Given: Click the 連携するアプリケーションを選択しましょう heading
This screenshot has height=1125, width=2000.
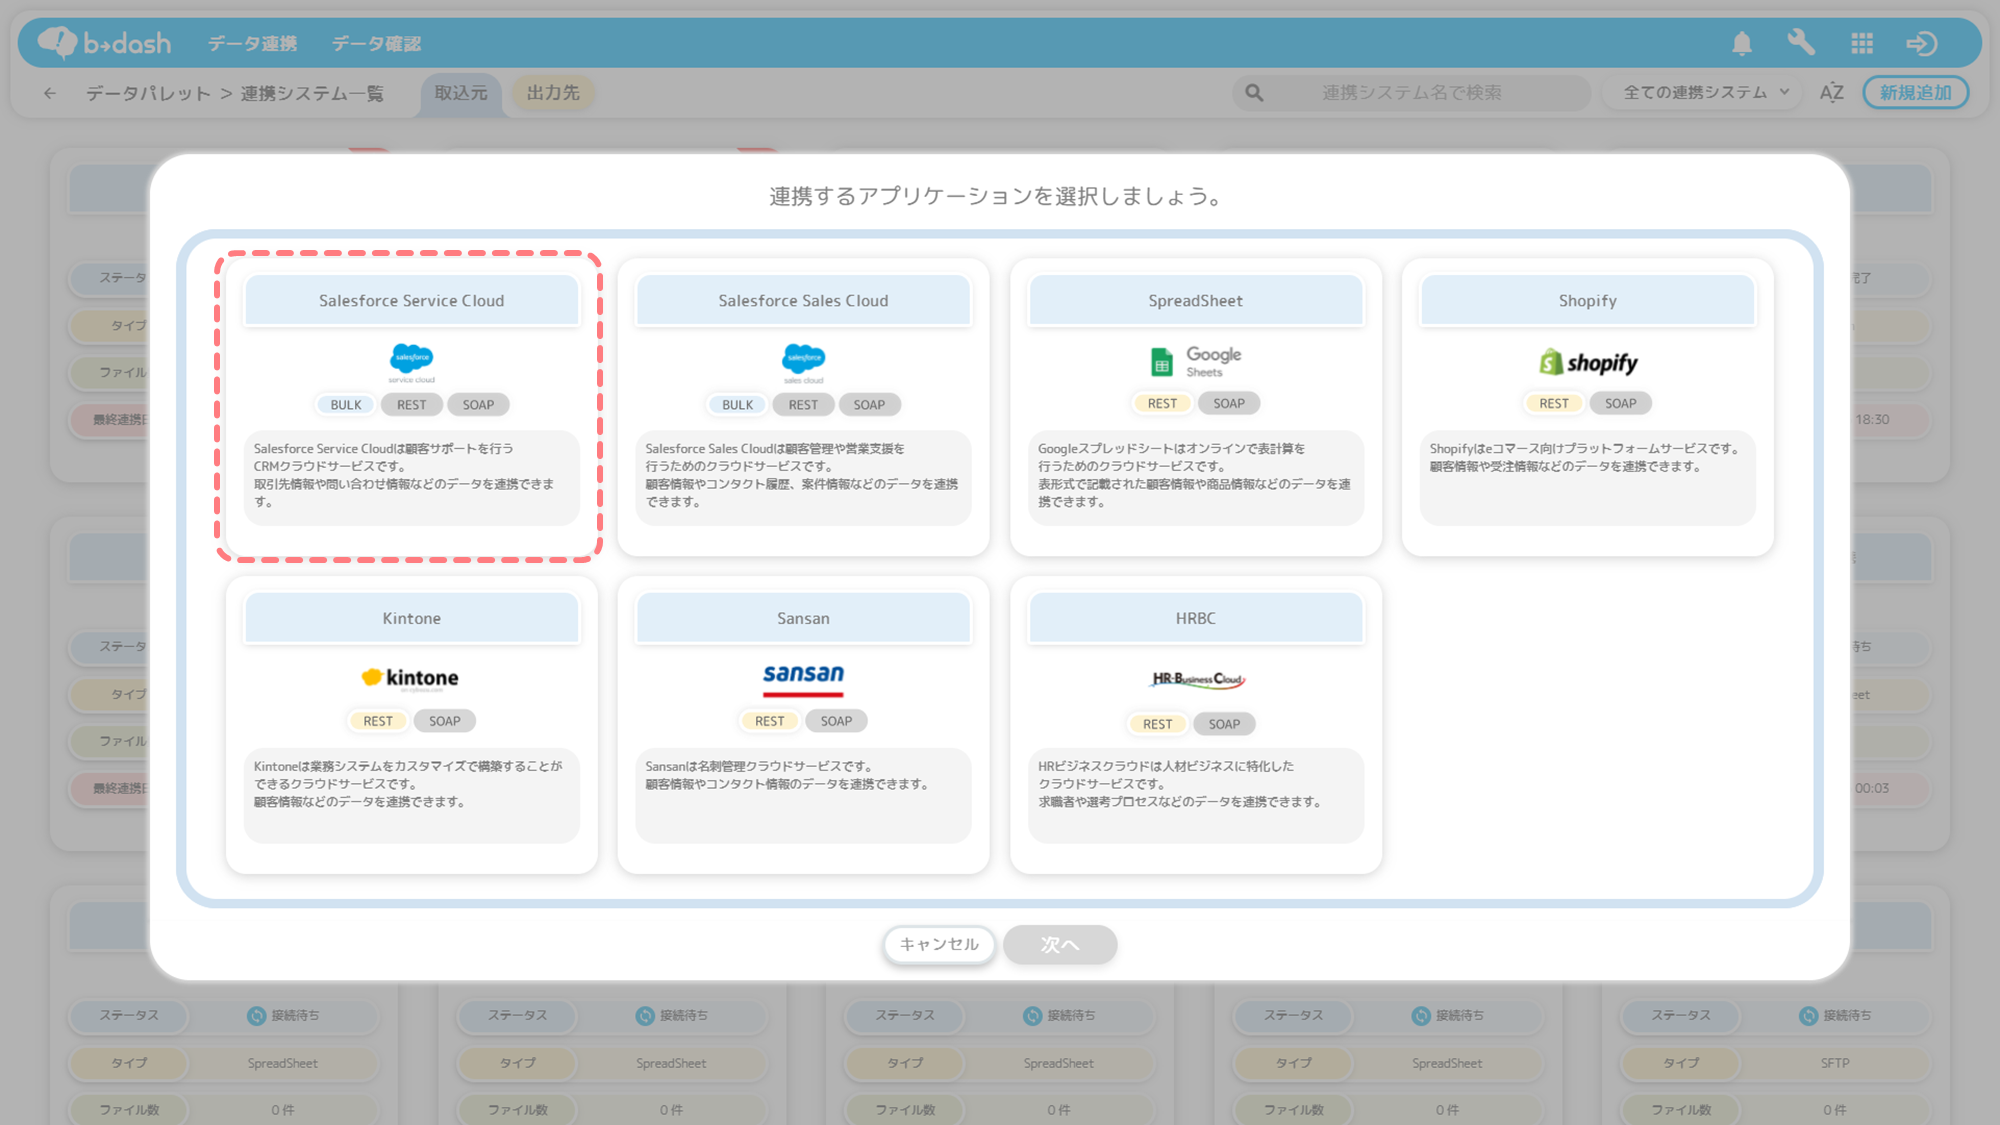Looking at the screenshot, I should (999, 196).
